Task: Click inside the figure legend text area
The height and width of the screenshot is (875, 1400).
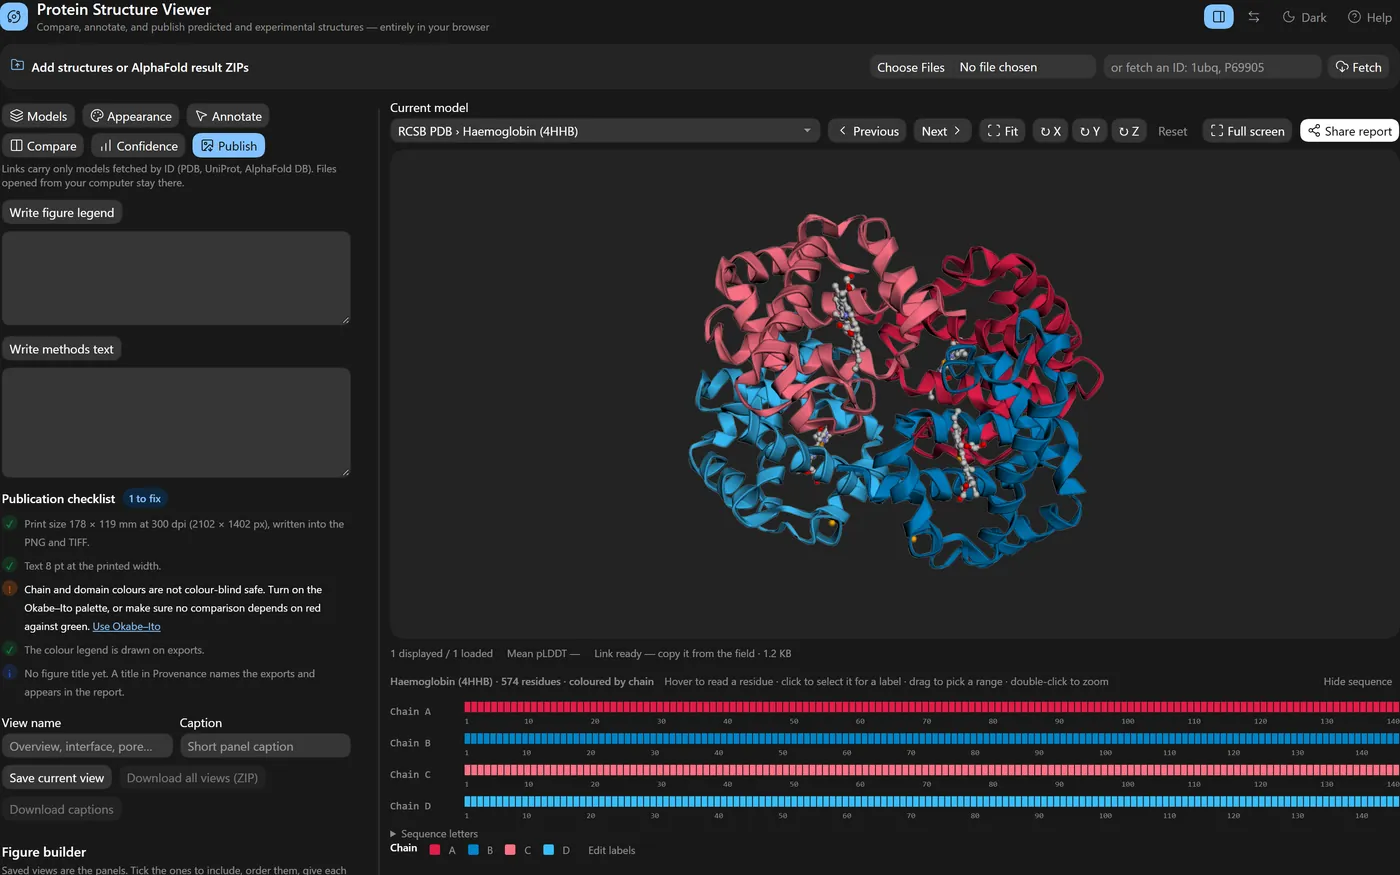Action: click(176, 278)
